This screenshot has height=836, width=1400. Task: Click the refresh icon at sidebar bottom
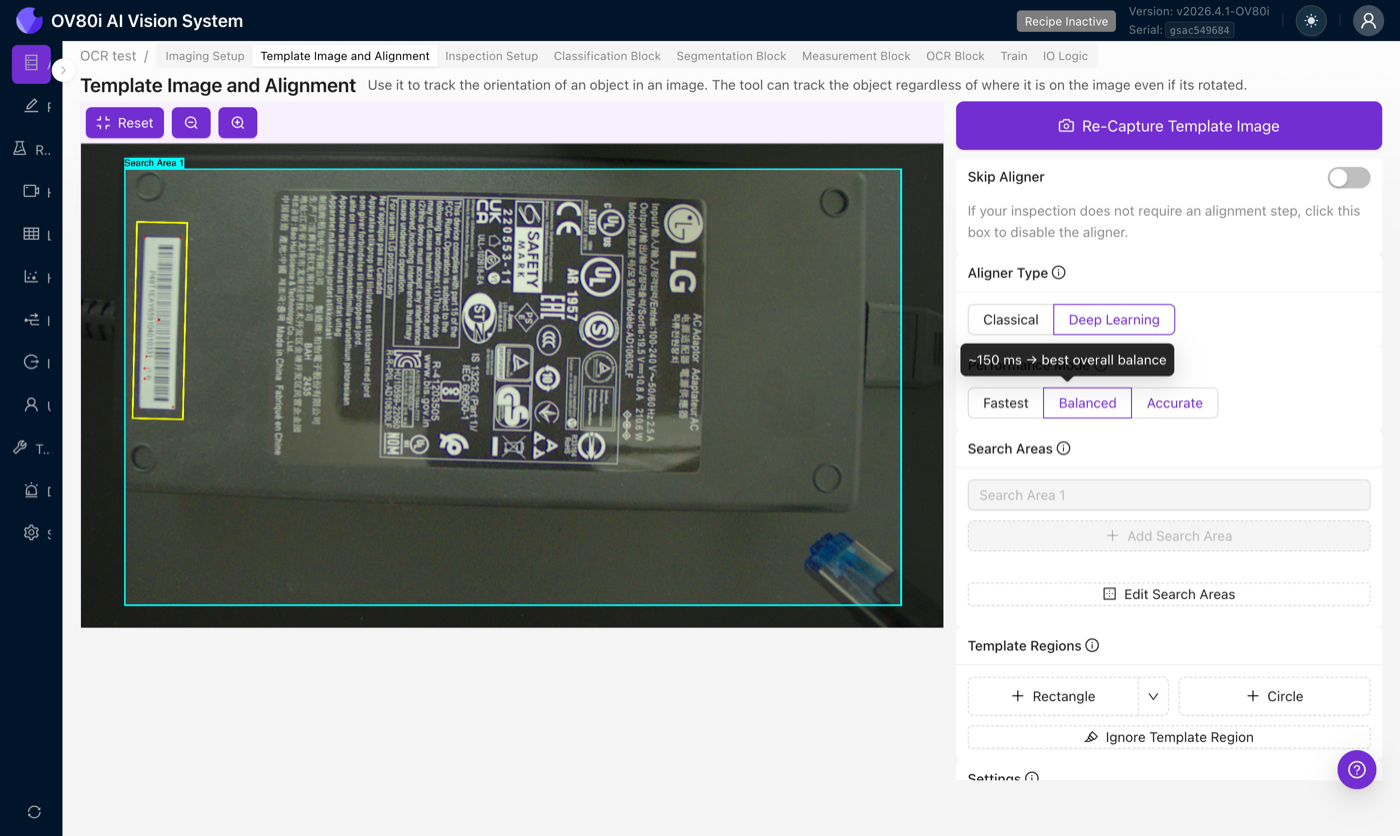[x=34, y=812]
